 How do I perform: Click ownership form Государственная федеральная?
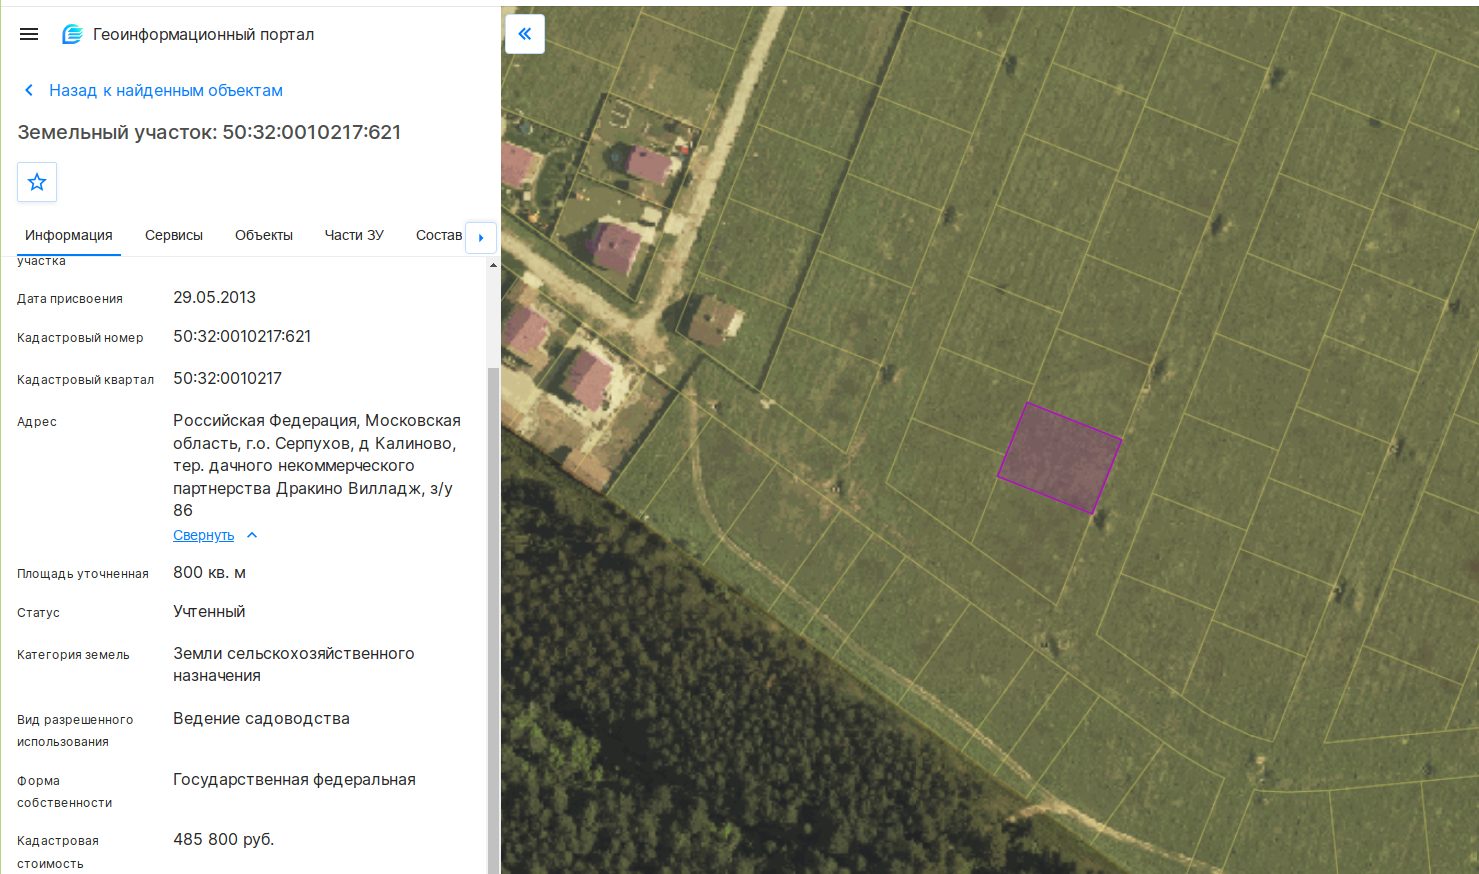point(294,779)
